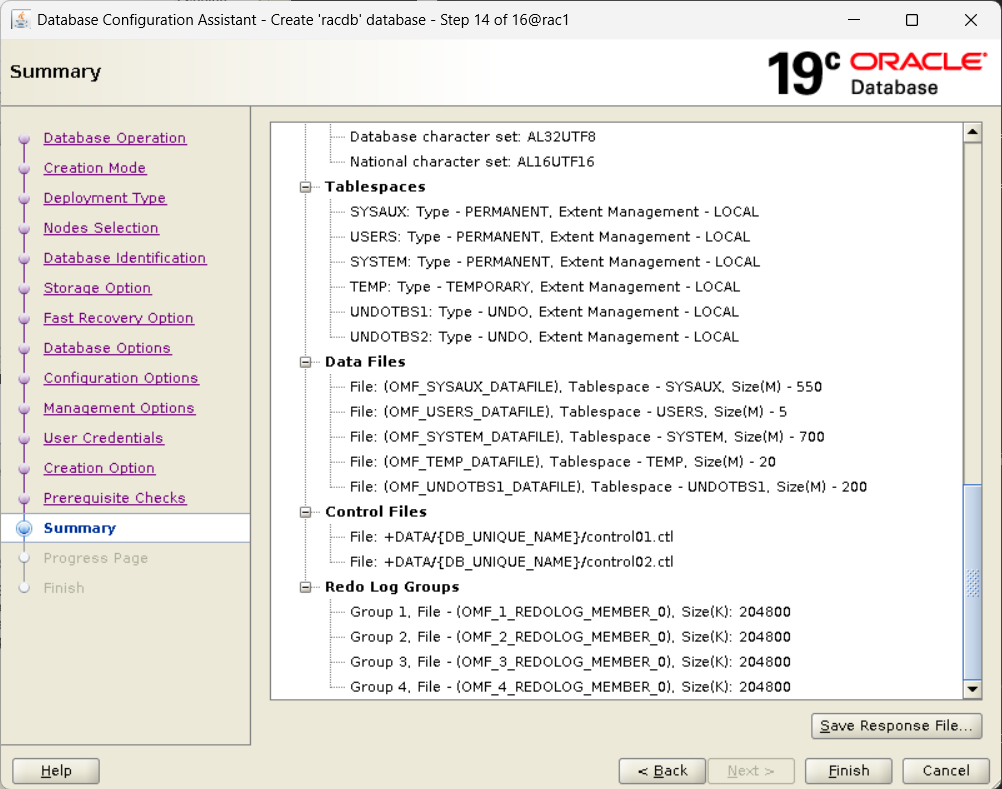1002x789 pixels.
Task: Open Management Options step
Action: (119, 408)
